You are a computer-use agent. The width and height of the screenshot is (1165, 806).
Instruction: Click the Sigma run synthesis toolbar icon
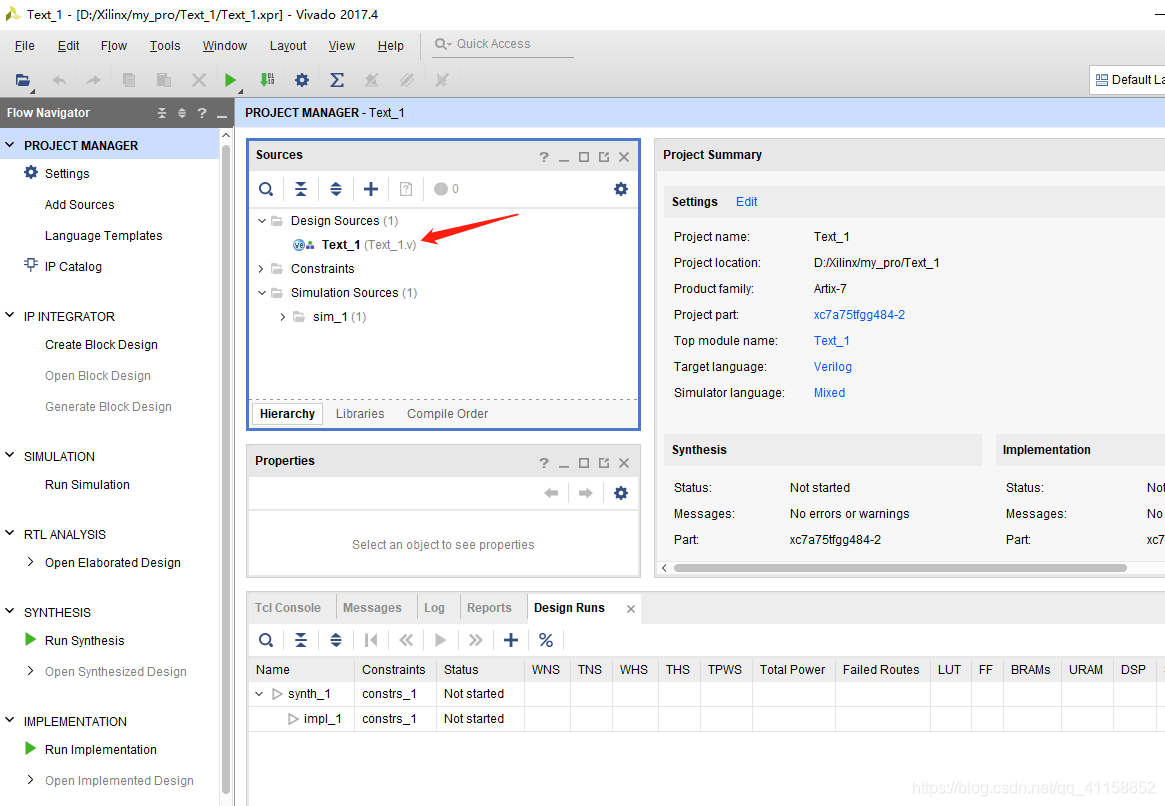tap(337, 79)
